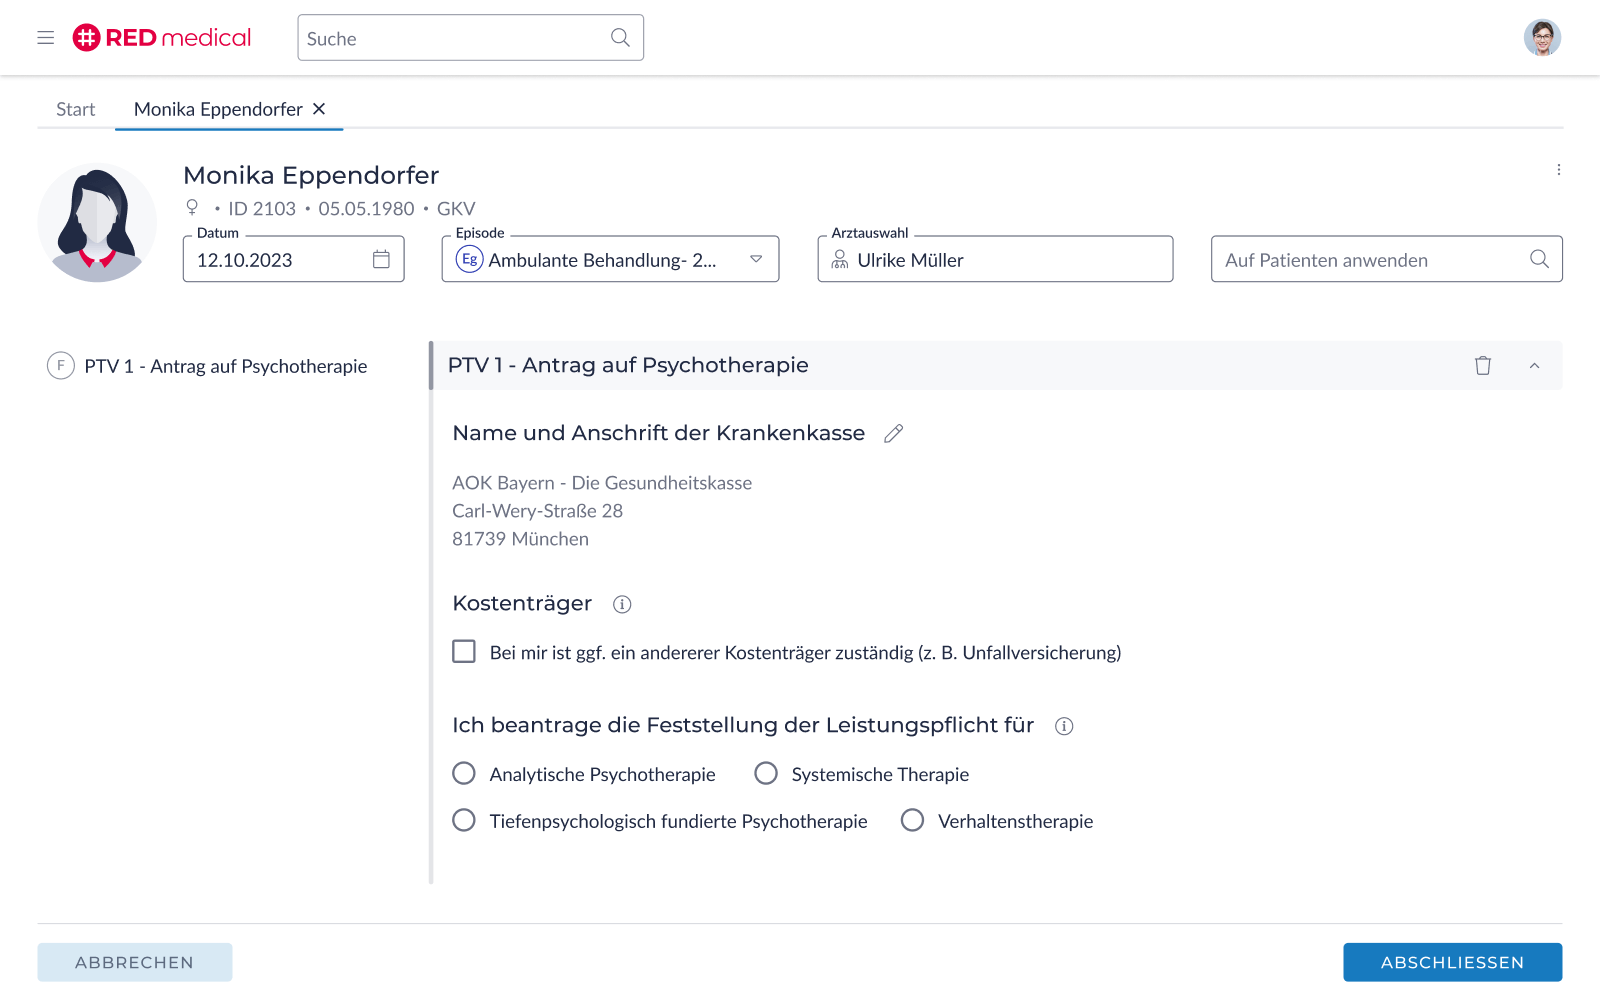Image resolution: width=1600 pixels, height=1001 pixels.
Task: Open the three-dot patient options menu
Action: tap(1558, 170)
